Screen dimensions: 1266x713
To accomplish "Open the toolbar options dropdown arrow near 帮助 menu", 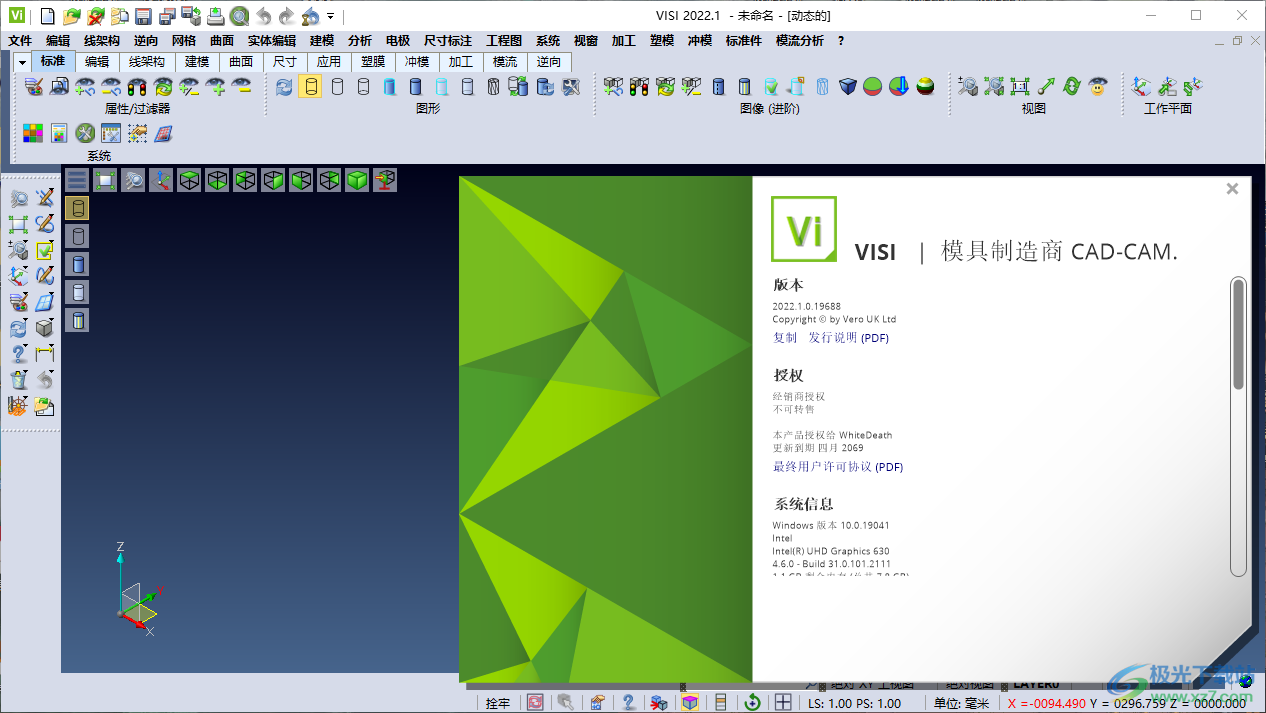I will click(330, 16).
